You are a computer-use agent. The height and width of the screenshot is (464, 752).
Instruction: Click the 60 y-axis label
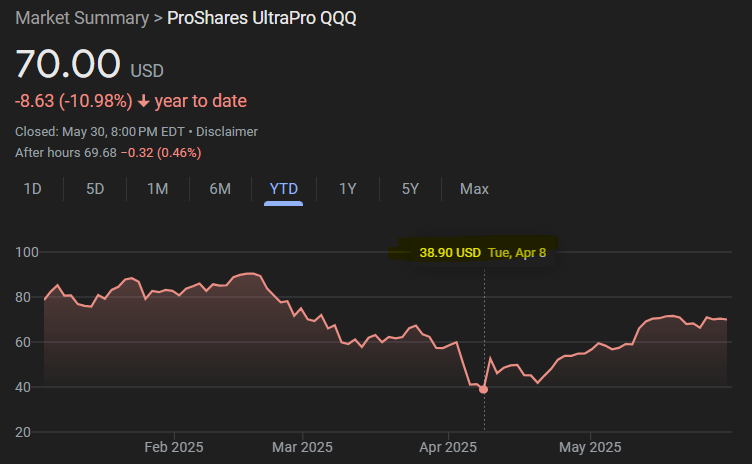coord(23,342)
